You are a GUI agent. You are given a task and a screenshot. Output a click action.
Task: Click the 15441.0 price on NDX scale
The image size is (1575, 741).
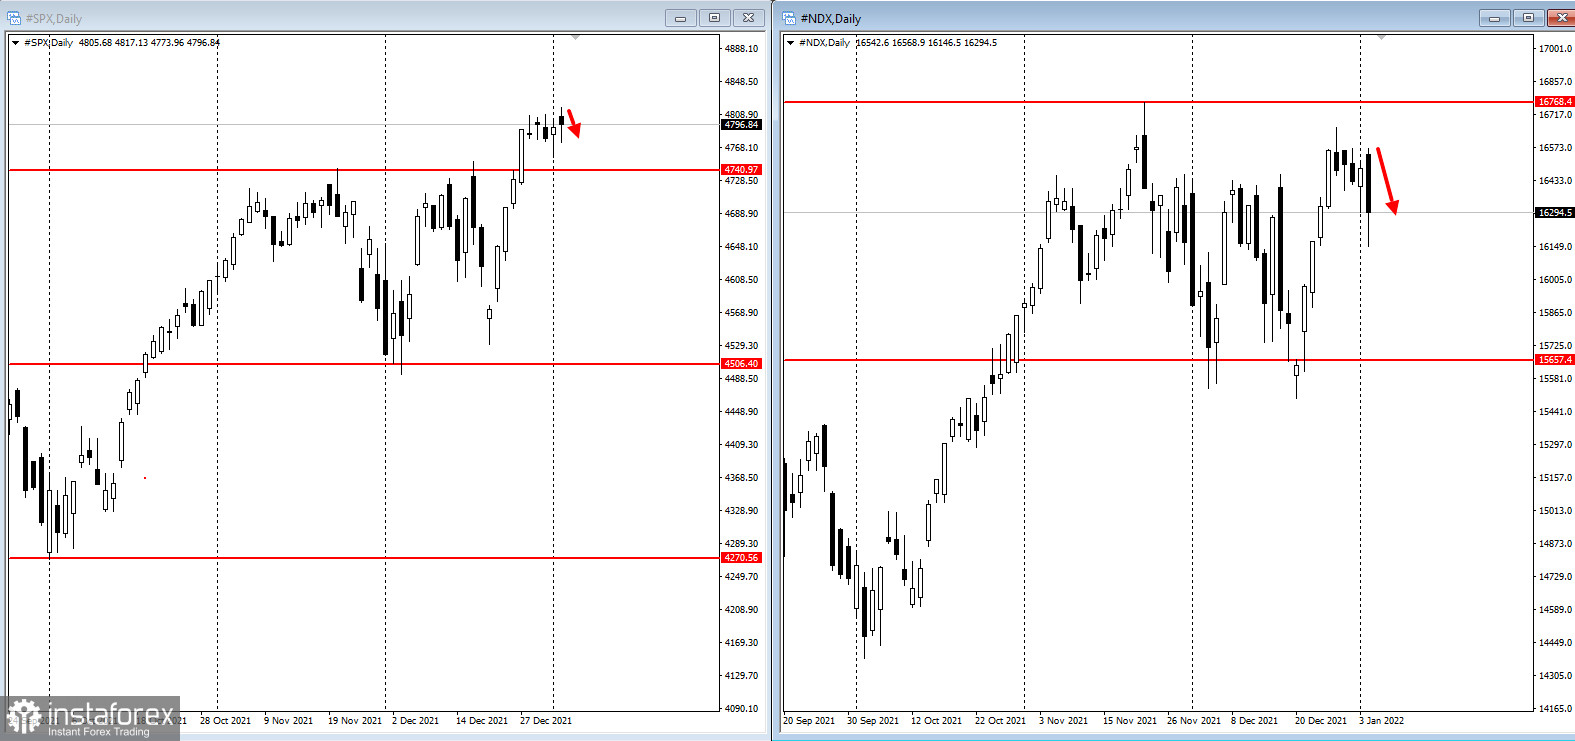pos(1555,412)
